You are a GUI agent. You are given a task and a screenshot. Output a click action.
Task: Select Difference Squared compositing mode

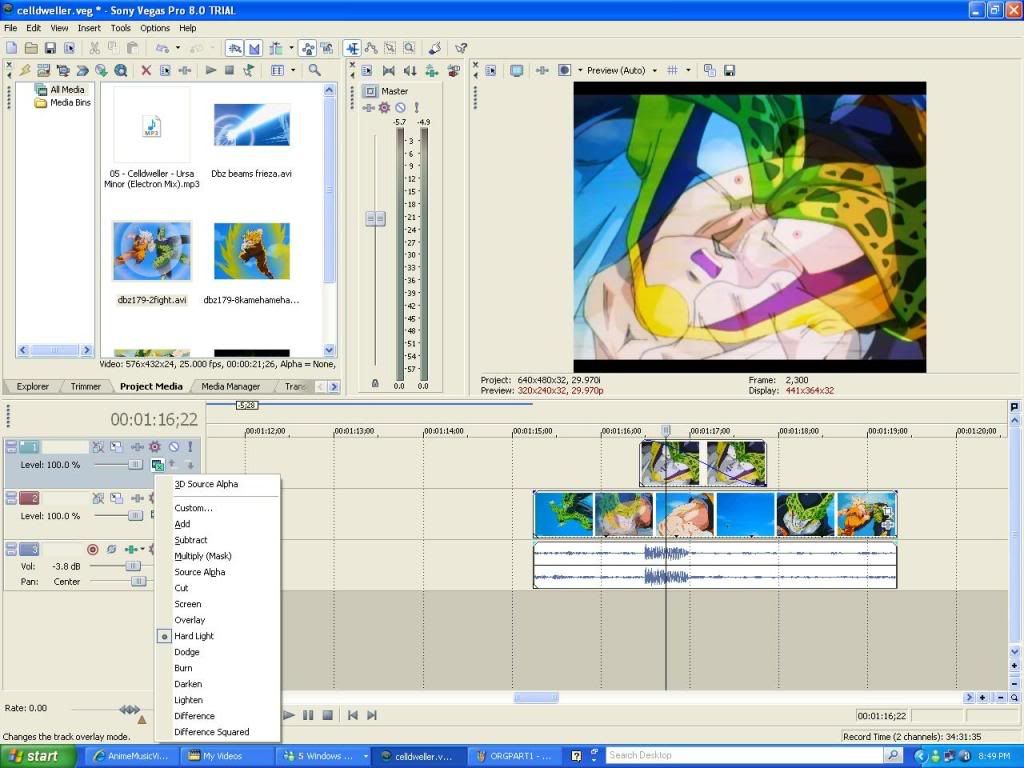click(x=212, y=732)
